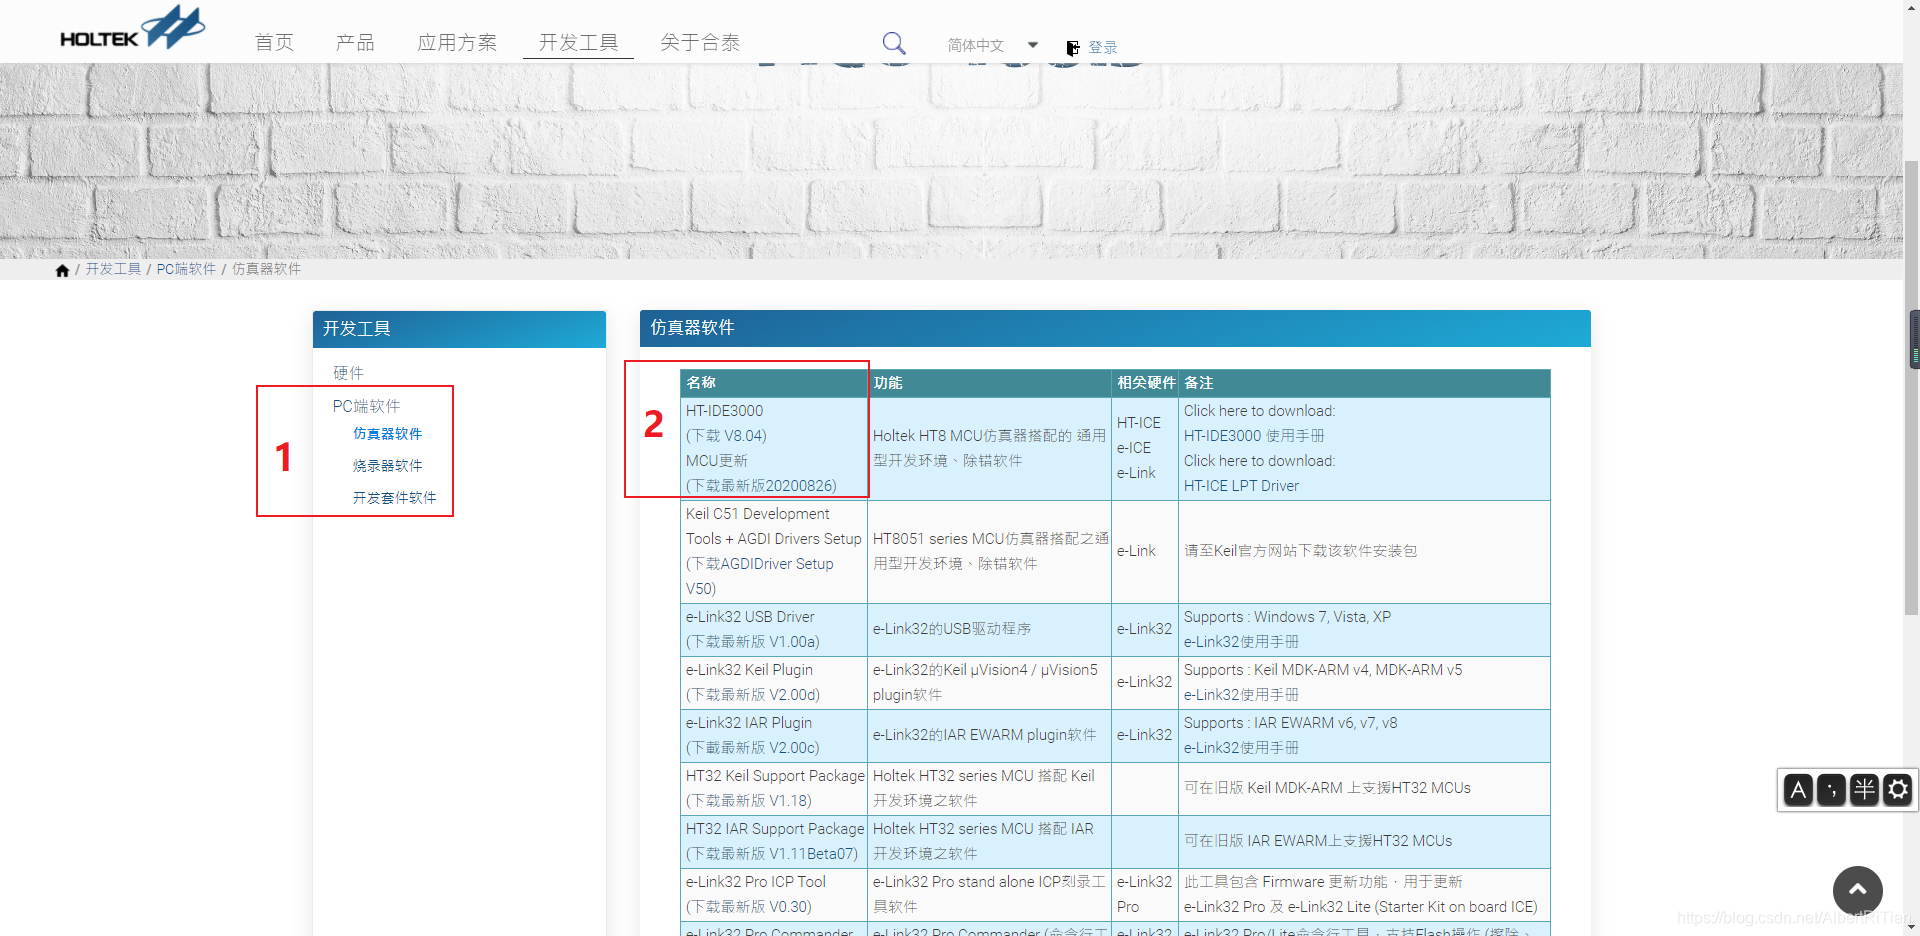Download HT32 Keil Support Package V1.18
Image resolution: width=1920 pixels, height=936 pixels.
[748, 801]
